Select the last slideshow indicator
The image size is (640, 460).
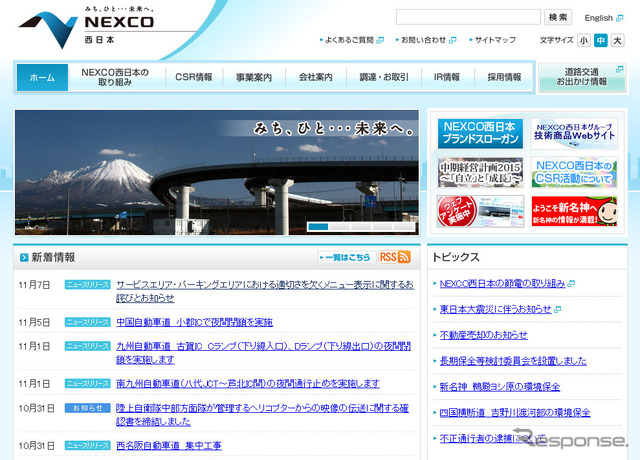(404, 227)
